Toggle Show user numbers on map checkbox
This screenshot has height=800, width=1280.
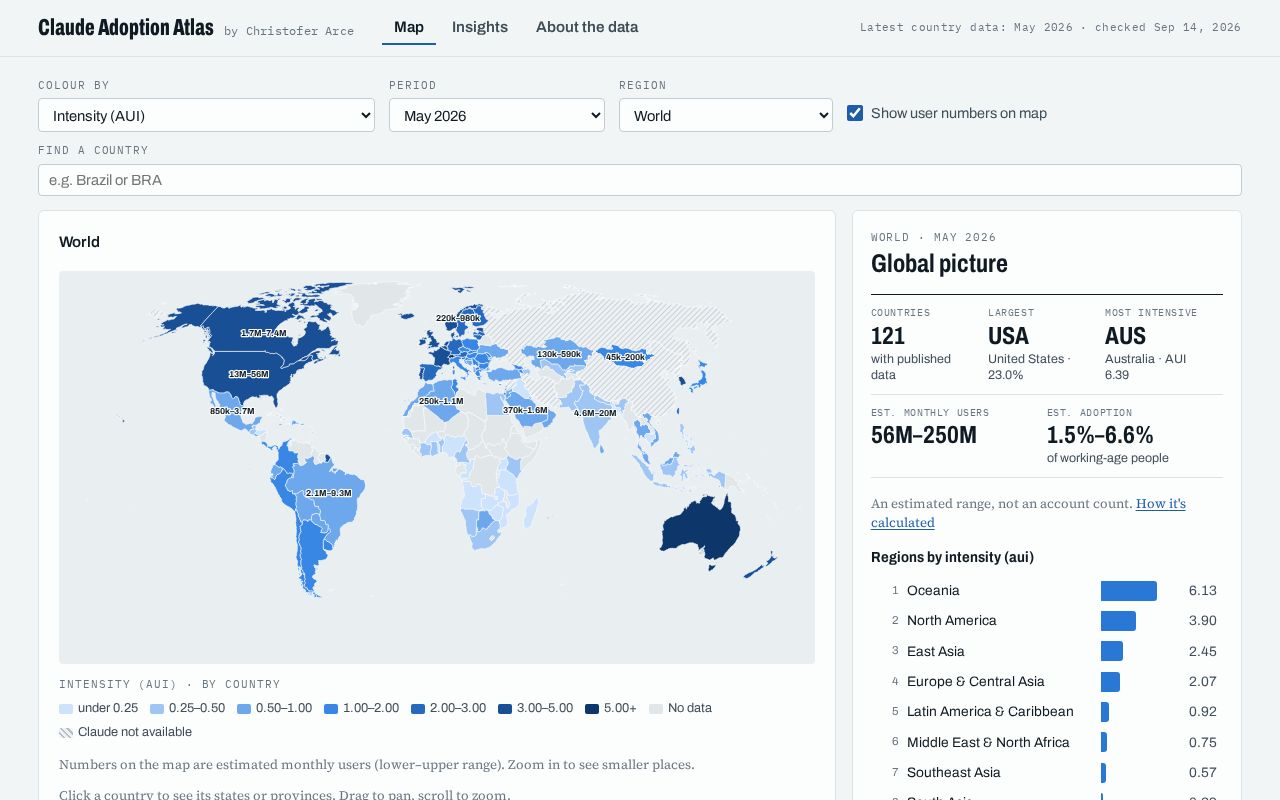pos(855,113)
